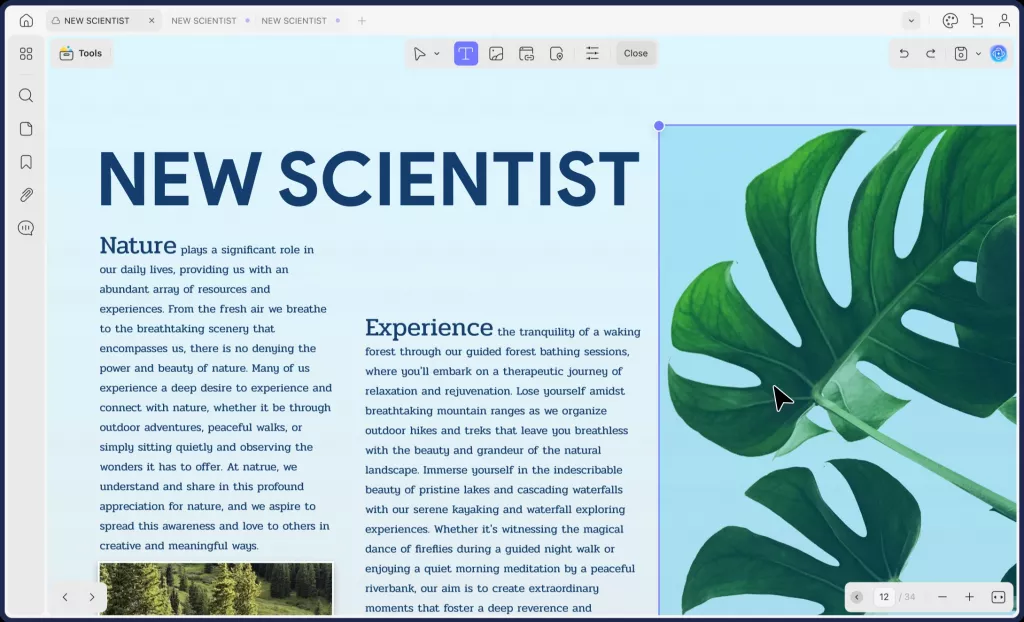Switch to the second NEW SCIENTIST tab
This screenshot has width=1024, height=622.
click(204, 20)
